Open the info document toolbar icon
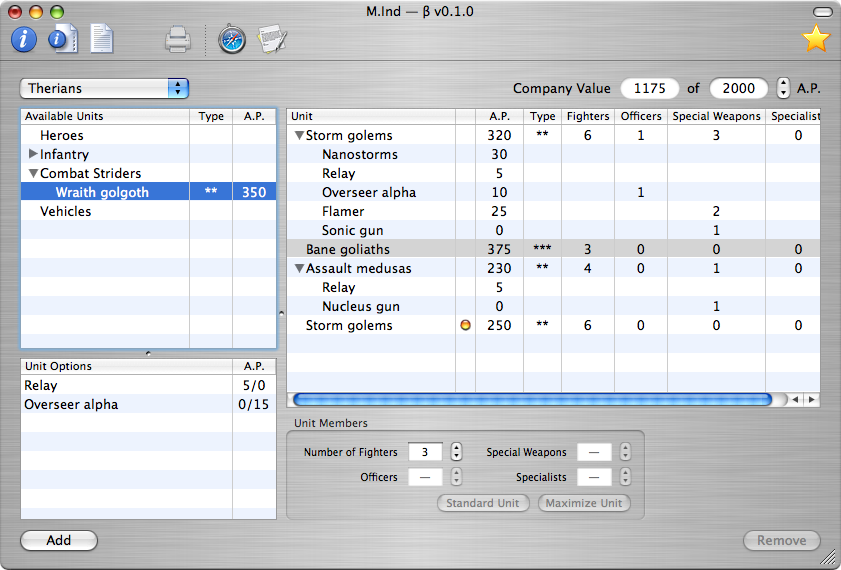The width and height of the screenshot is (841, 570). coord(63,40)
